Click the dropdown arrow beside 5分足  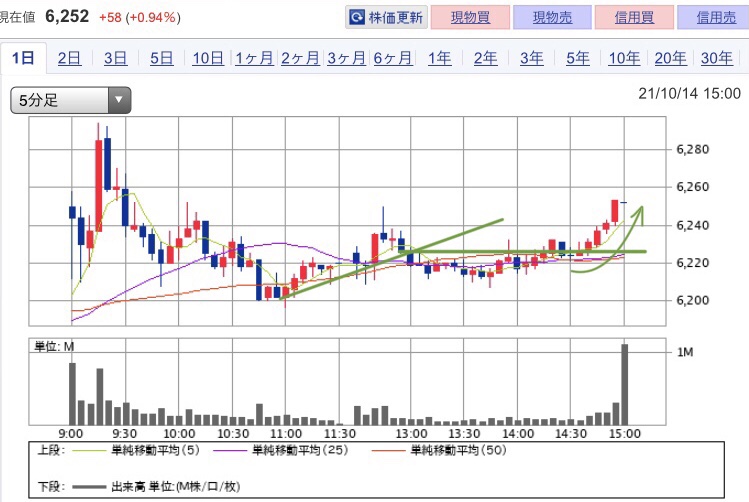pos(119,100)
